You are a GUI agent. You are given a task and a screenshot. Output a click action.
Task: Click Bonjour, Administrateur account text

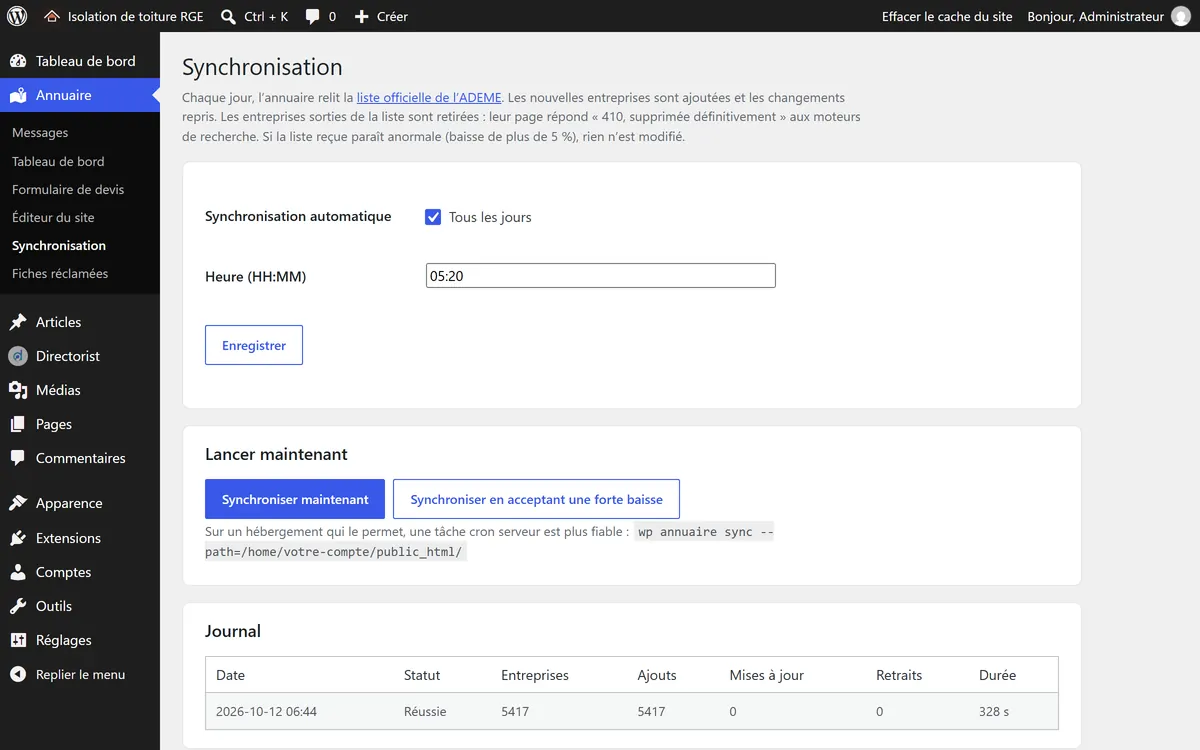click(x=1095, y=16)
